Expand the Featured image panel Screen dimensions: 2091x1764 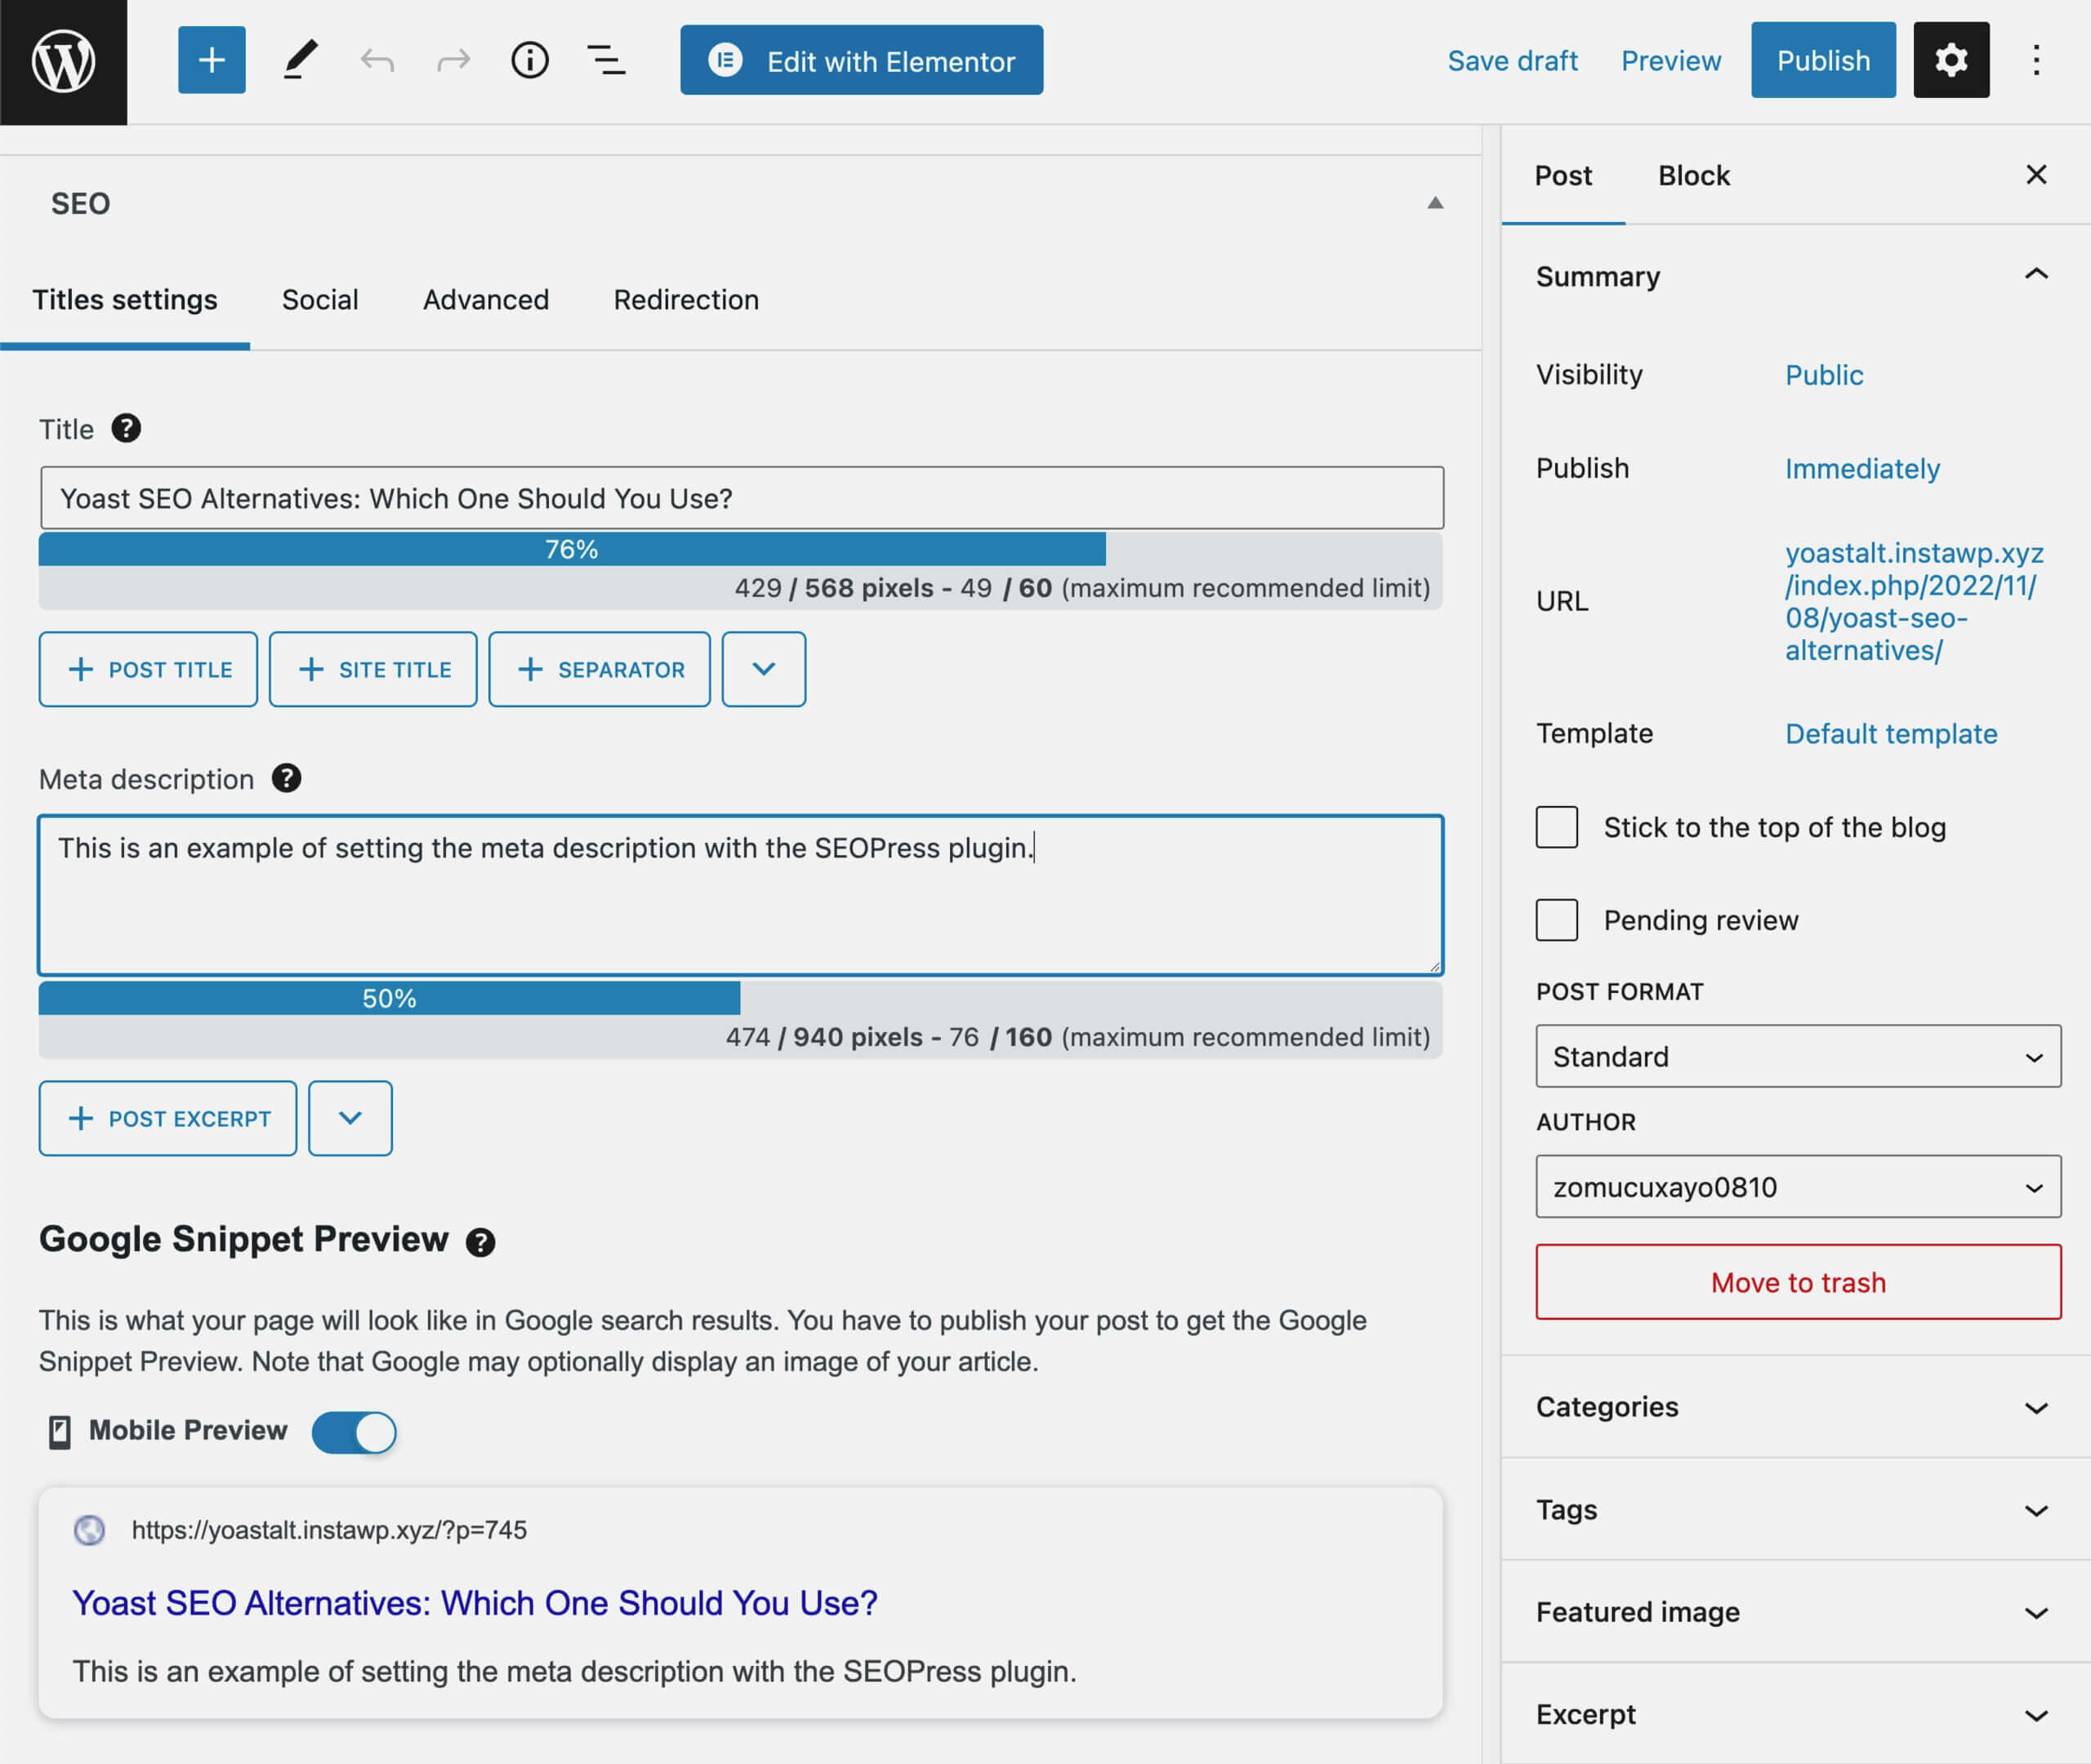point(1795,1612)
